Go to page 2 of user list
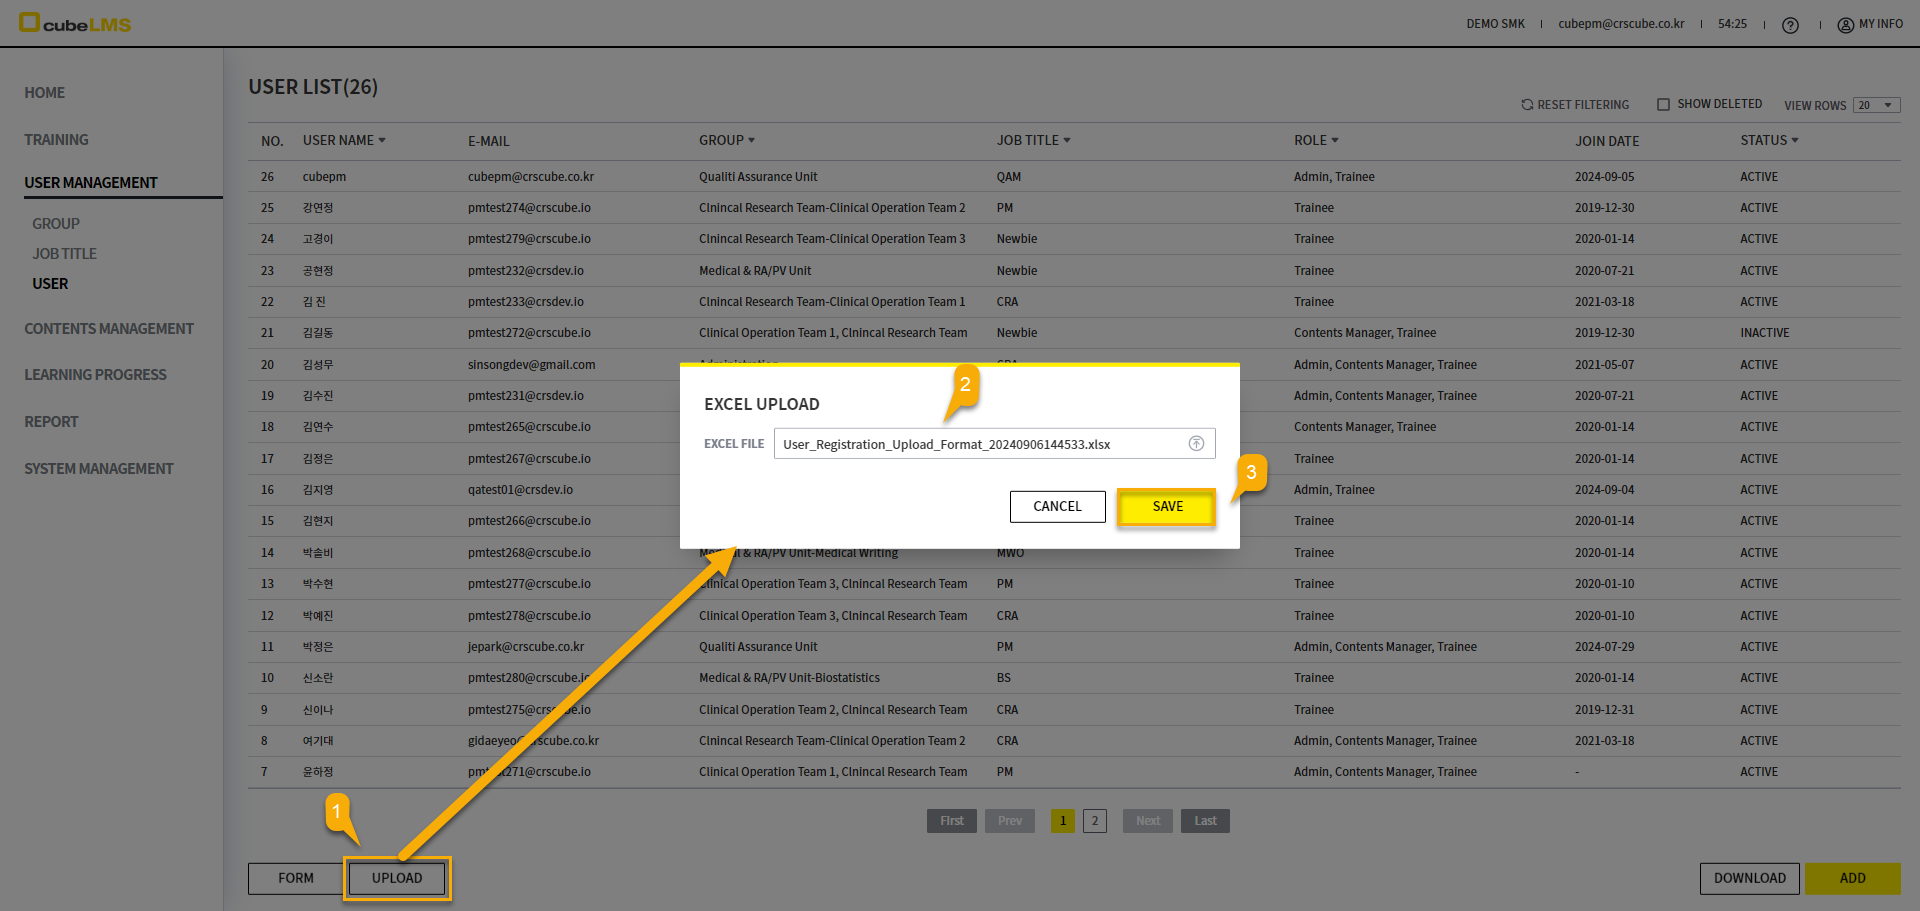This screenshot has height=911, width=1920. click(1094, 821)
